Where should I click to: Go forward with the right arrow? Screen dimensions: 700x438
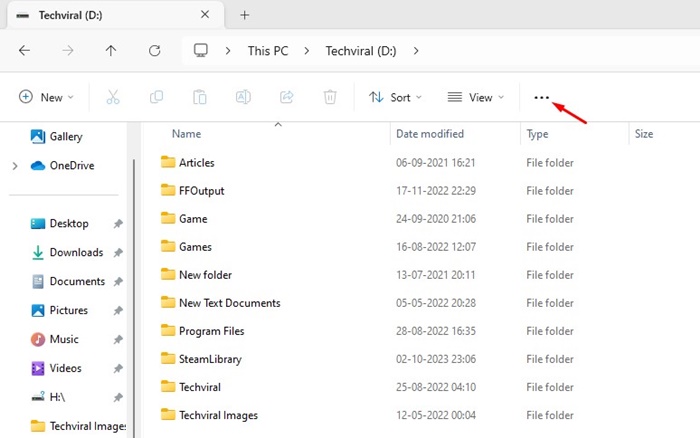coord(68,50)
